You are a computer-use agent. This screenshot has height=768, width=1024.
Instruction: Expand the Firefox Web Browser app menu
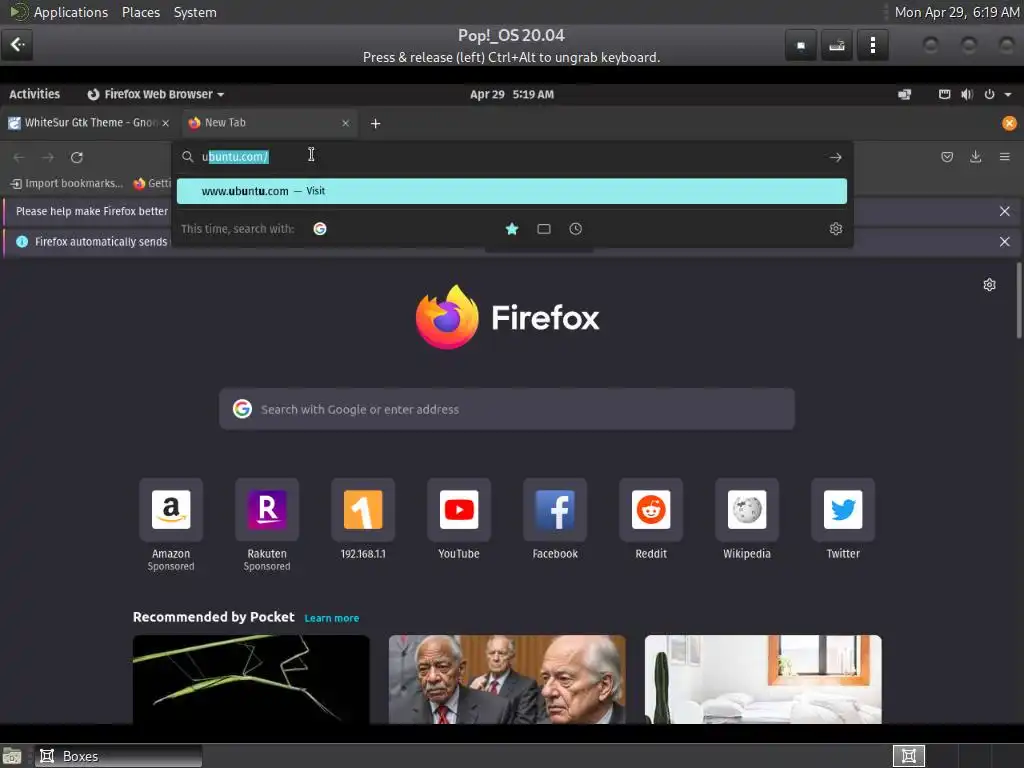coord(156,94)
